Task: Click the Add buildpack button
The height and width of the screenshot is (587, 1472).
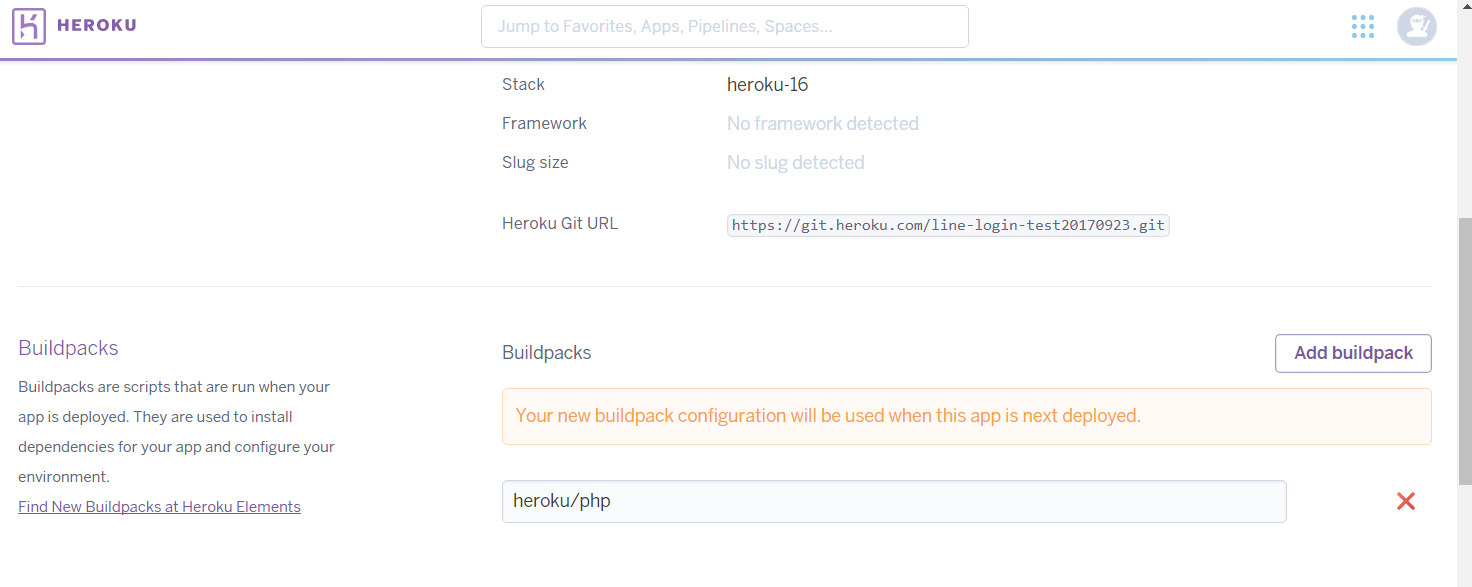Action: (x=1353, y=353)
